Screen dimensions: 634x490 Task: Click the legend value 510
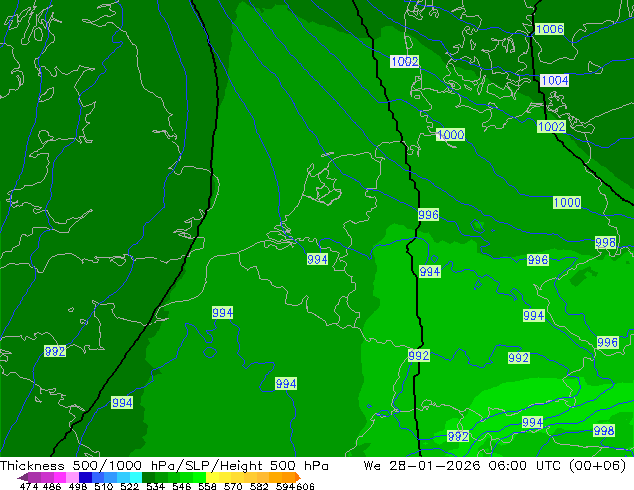click(104, 486)
